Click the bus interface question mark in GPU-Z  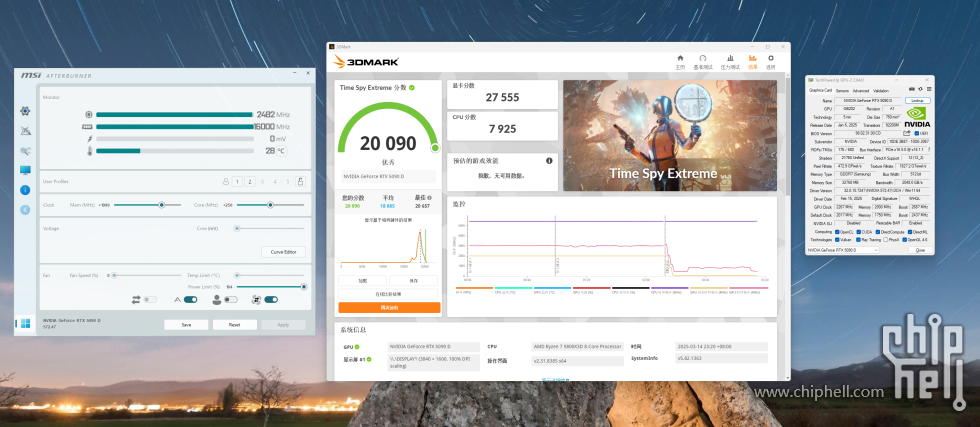coord(929,149)
